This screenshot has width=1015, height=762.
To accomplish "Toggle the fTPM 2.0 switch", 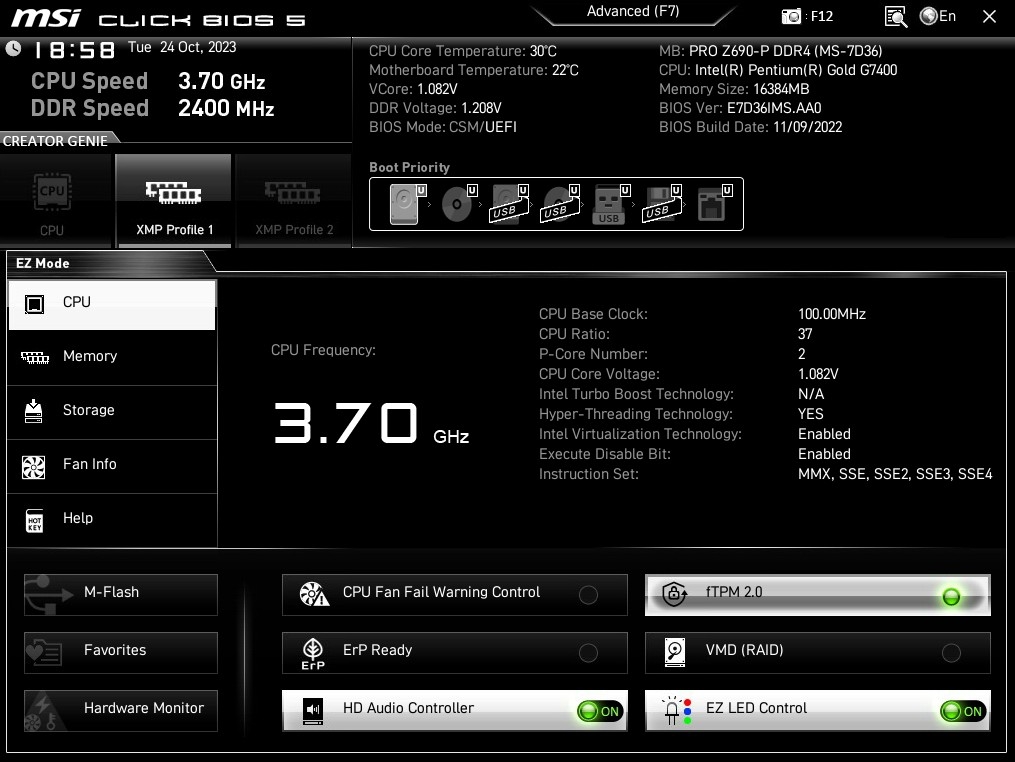I will tap(951, 596).
